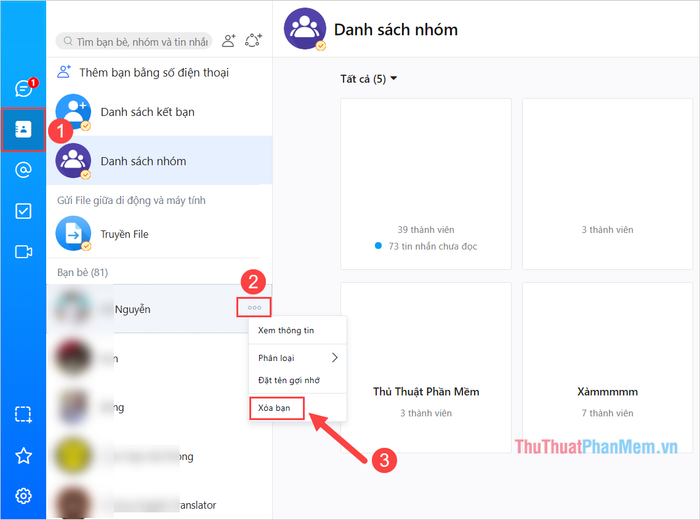Open the starred favorites icon

coord(23,456)
